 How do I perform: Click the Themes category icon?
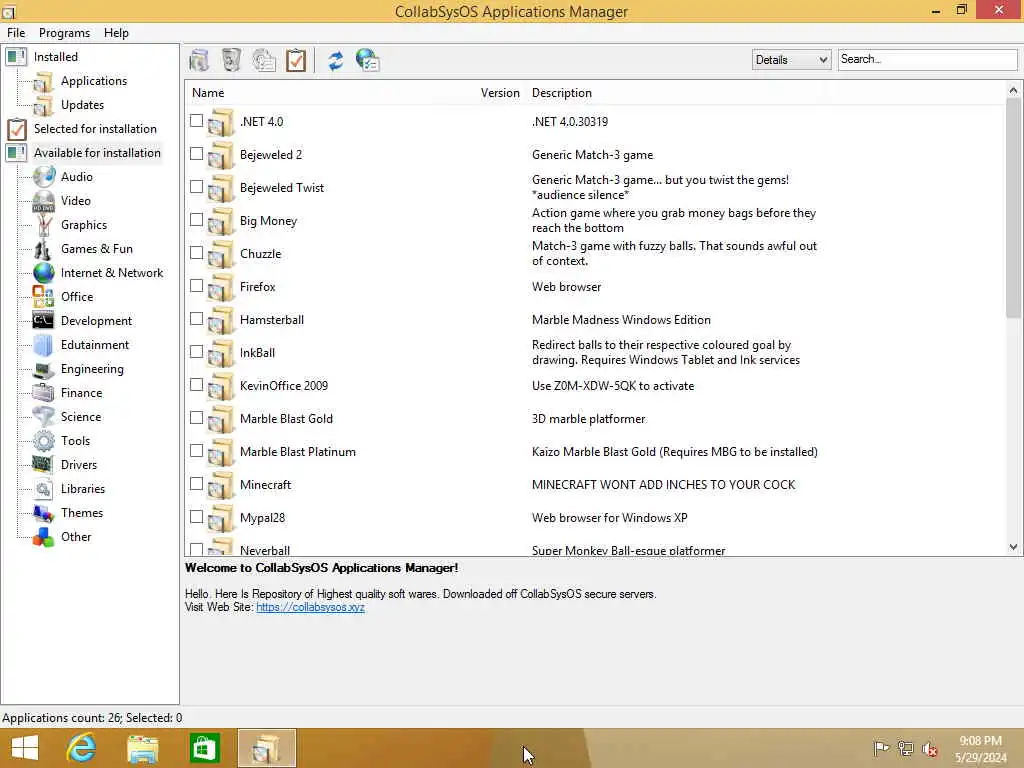point(44,513)
